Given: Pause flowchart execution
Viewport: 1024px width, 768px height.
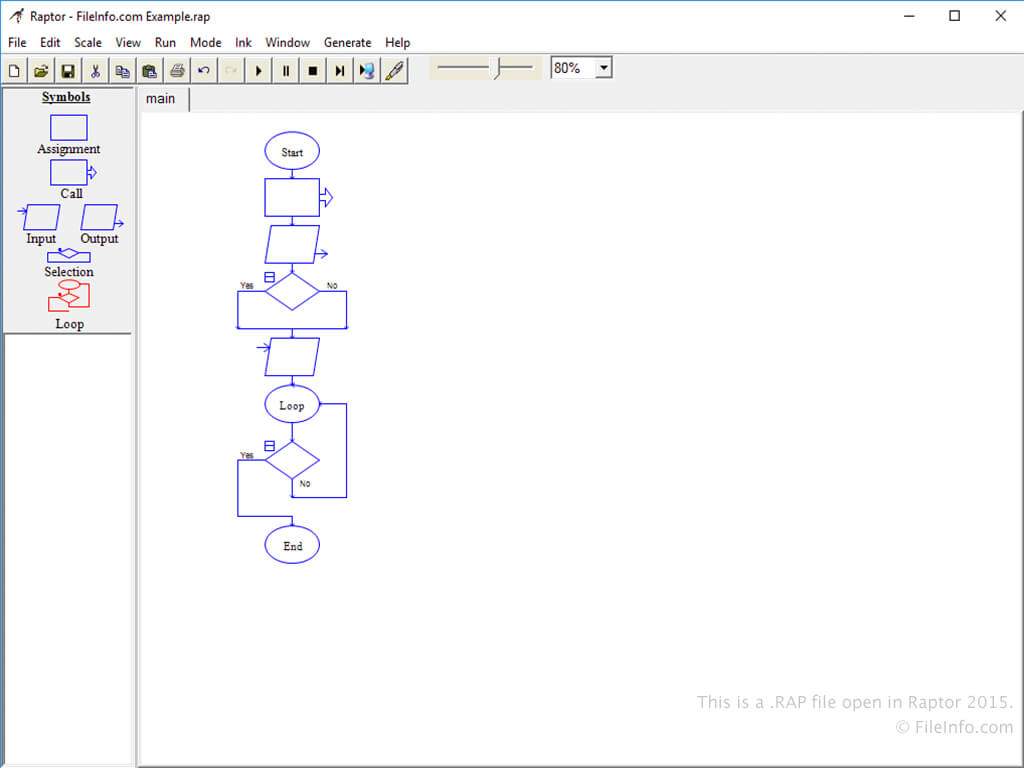Looking at the screenshot, I should point(286,71).
